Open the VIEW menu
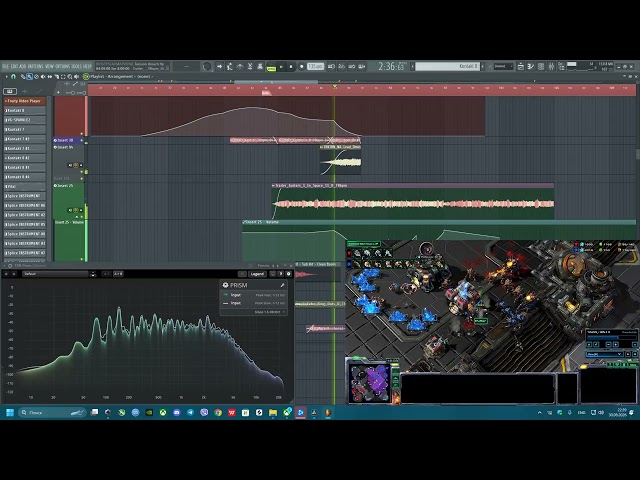The width and height of the screenshot is (640, 480). coord(49,66)
